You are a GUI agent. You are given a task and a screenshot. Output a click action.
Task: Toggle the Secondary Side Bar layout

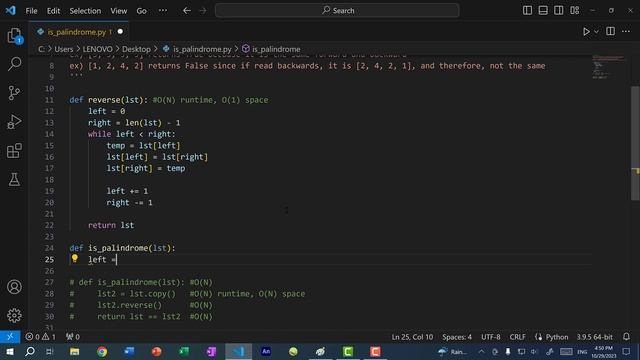coord(558,10)
